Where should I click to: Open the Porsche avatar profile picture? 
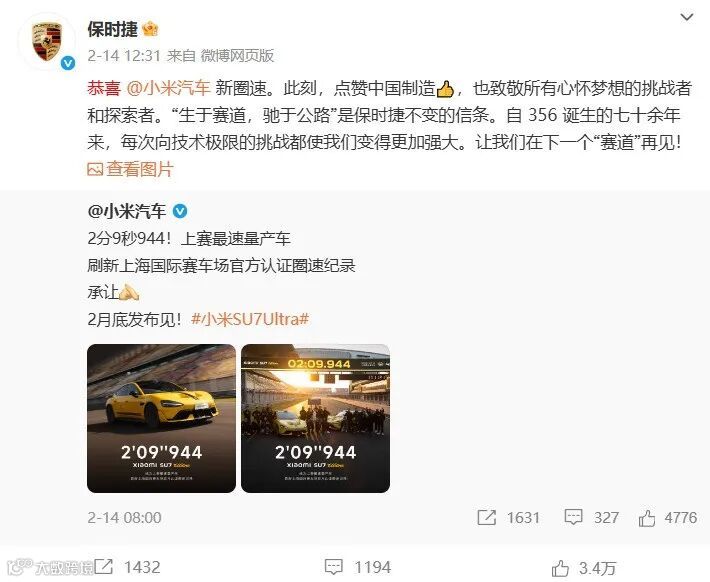pos(47,42)
